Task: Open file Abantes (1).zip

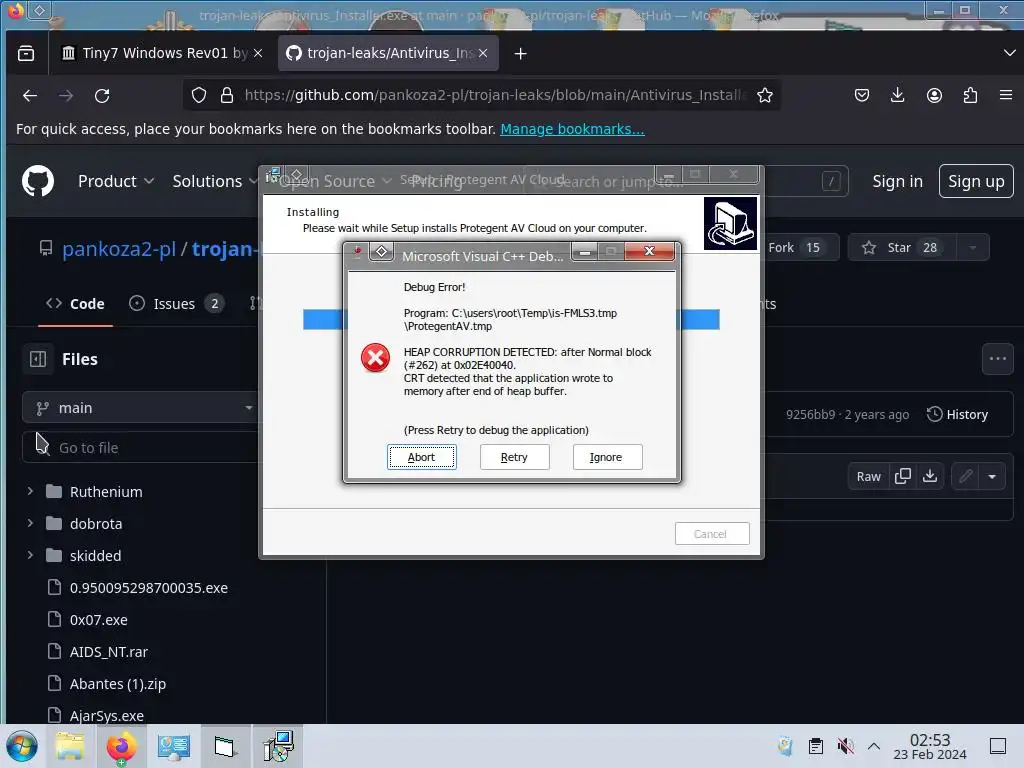Action: 118,684
